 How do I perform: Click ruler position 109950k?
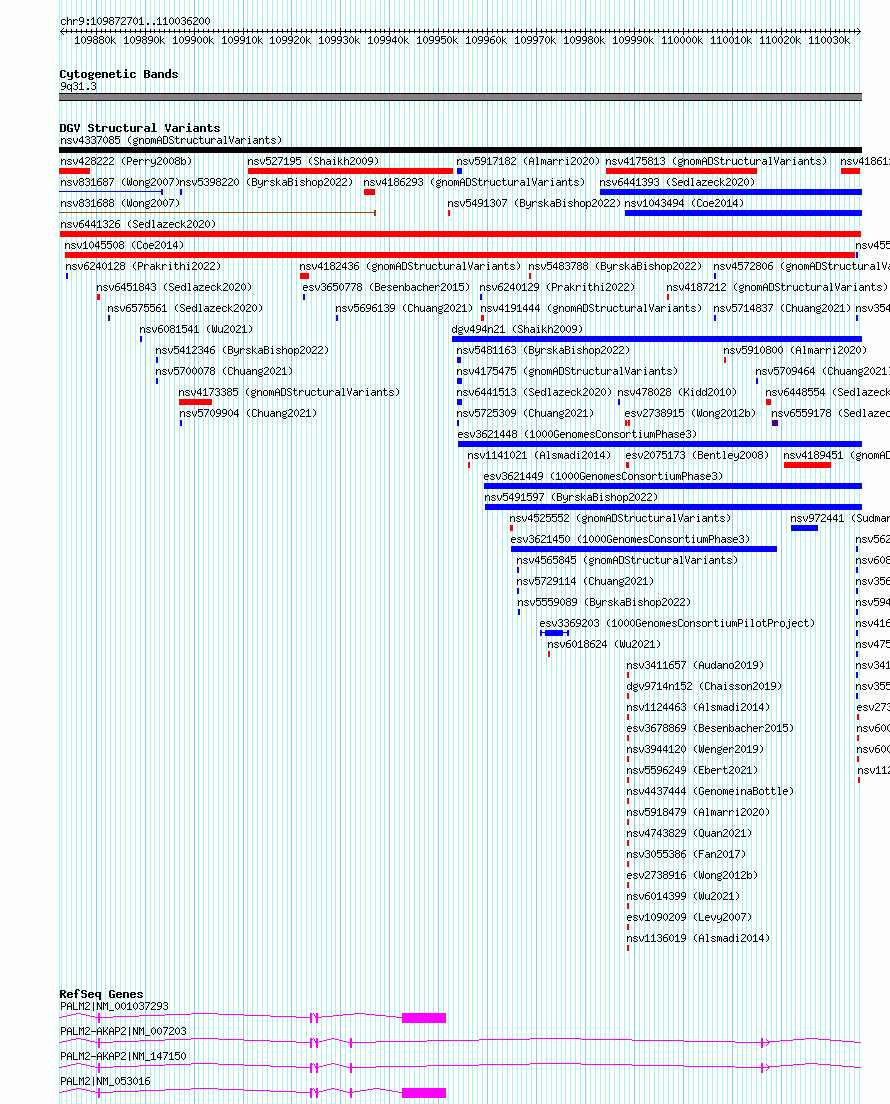(x=437, y=41)
